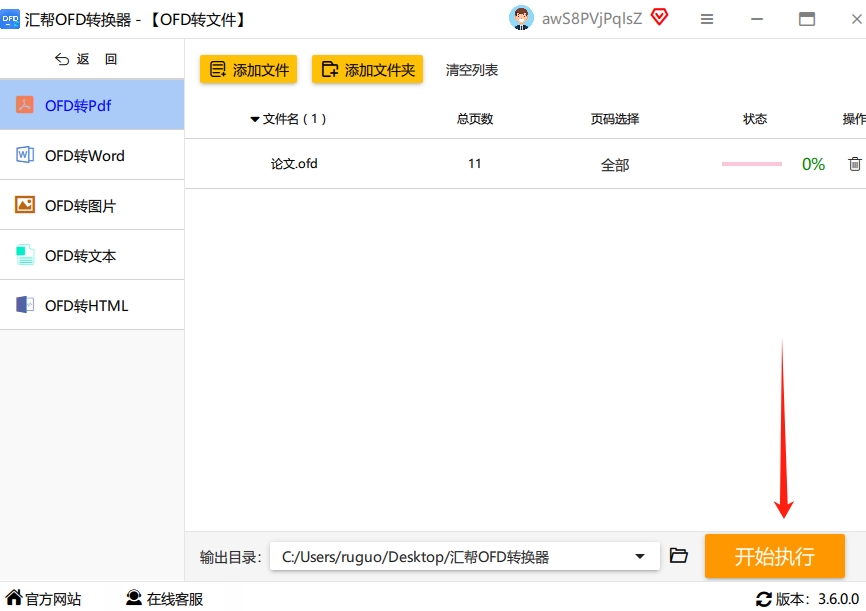
Task: Click the user avatar icon
Action: 521,18
